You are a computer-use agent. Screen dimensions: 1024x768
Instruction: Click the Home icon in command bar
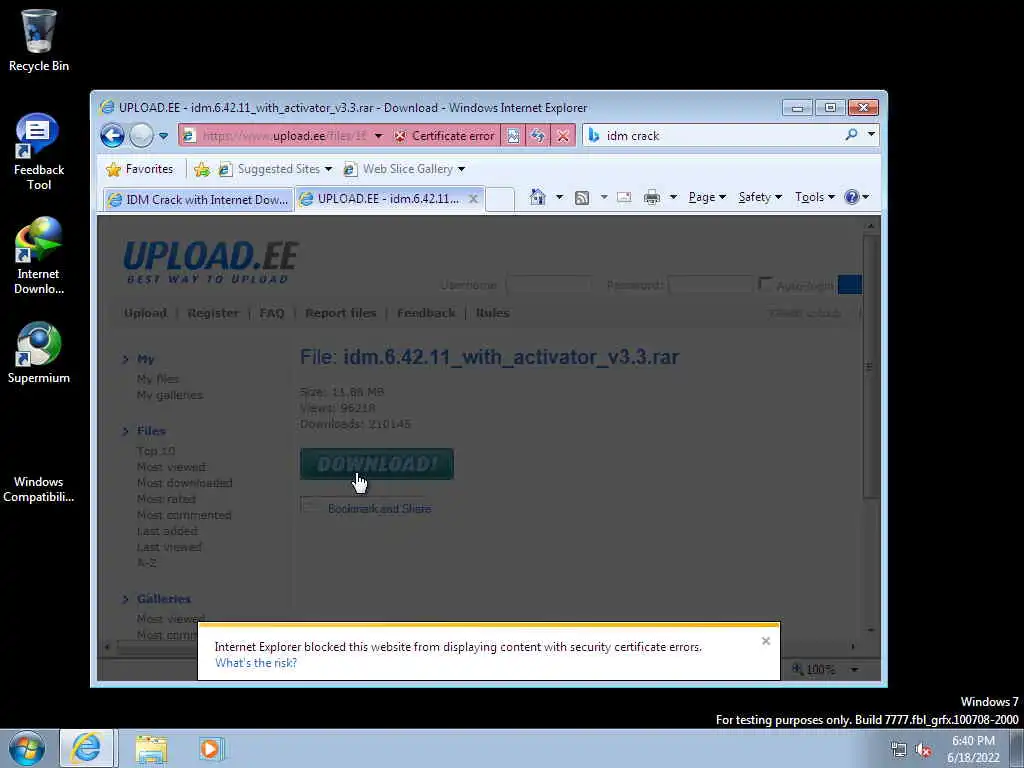coord(537,197)
